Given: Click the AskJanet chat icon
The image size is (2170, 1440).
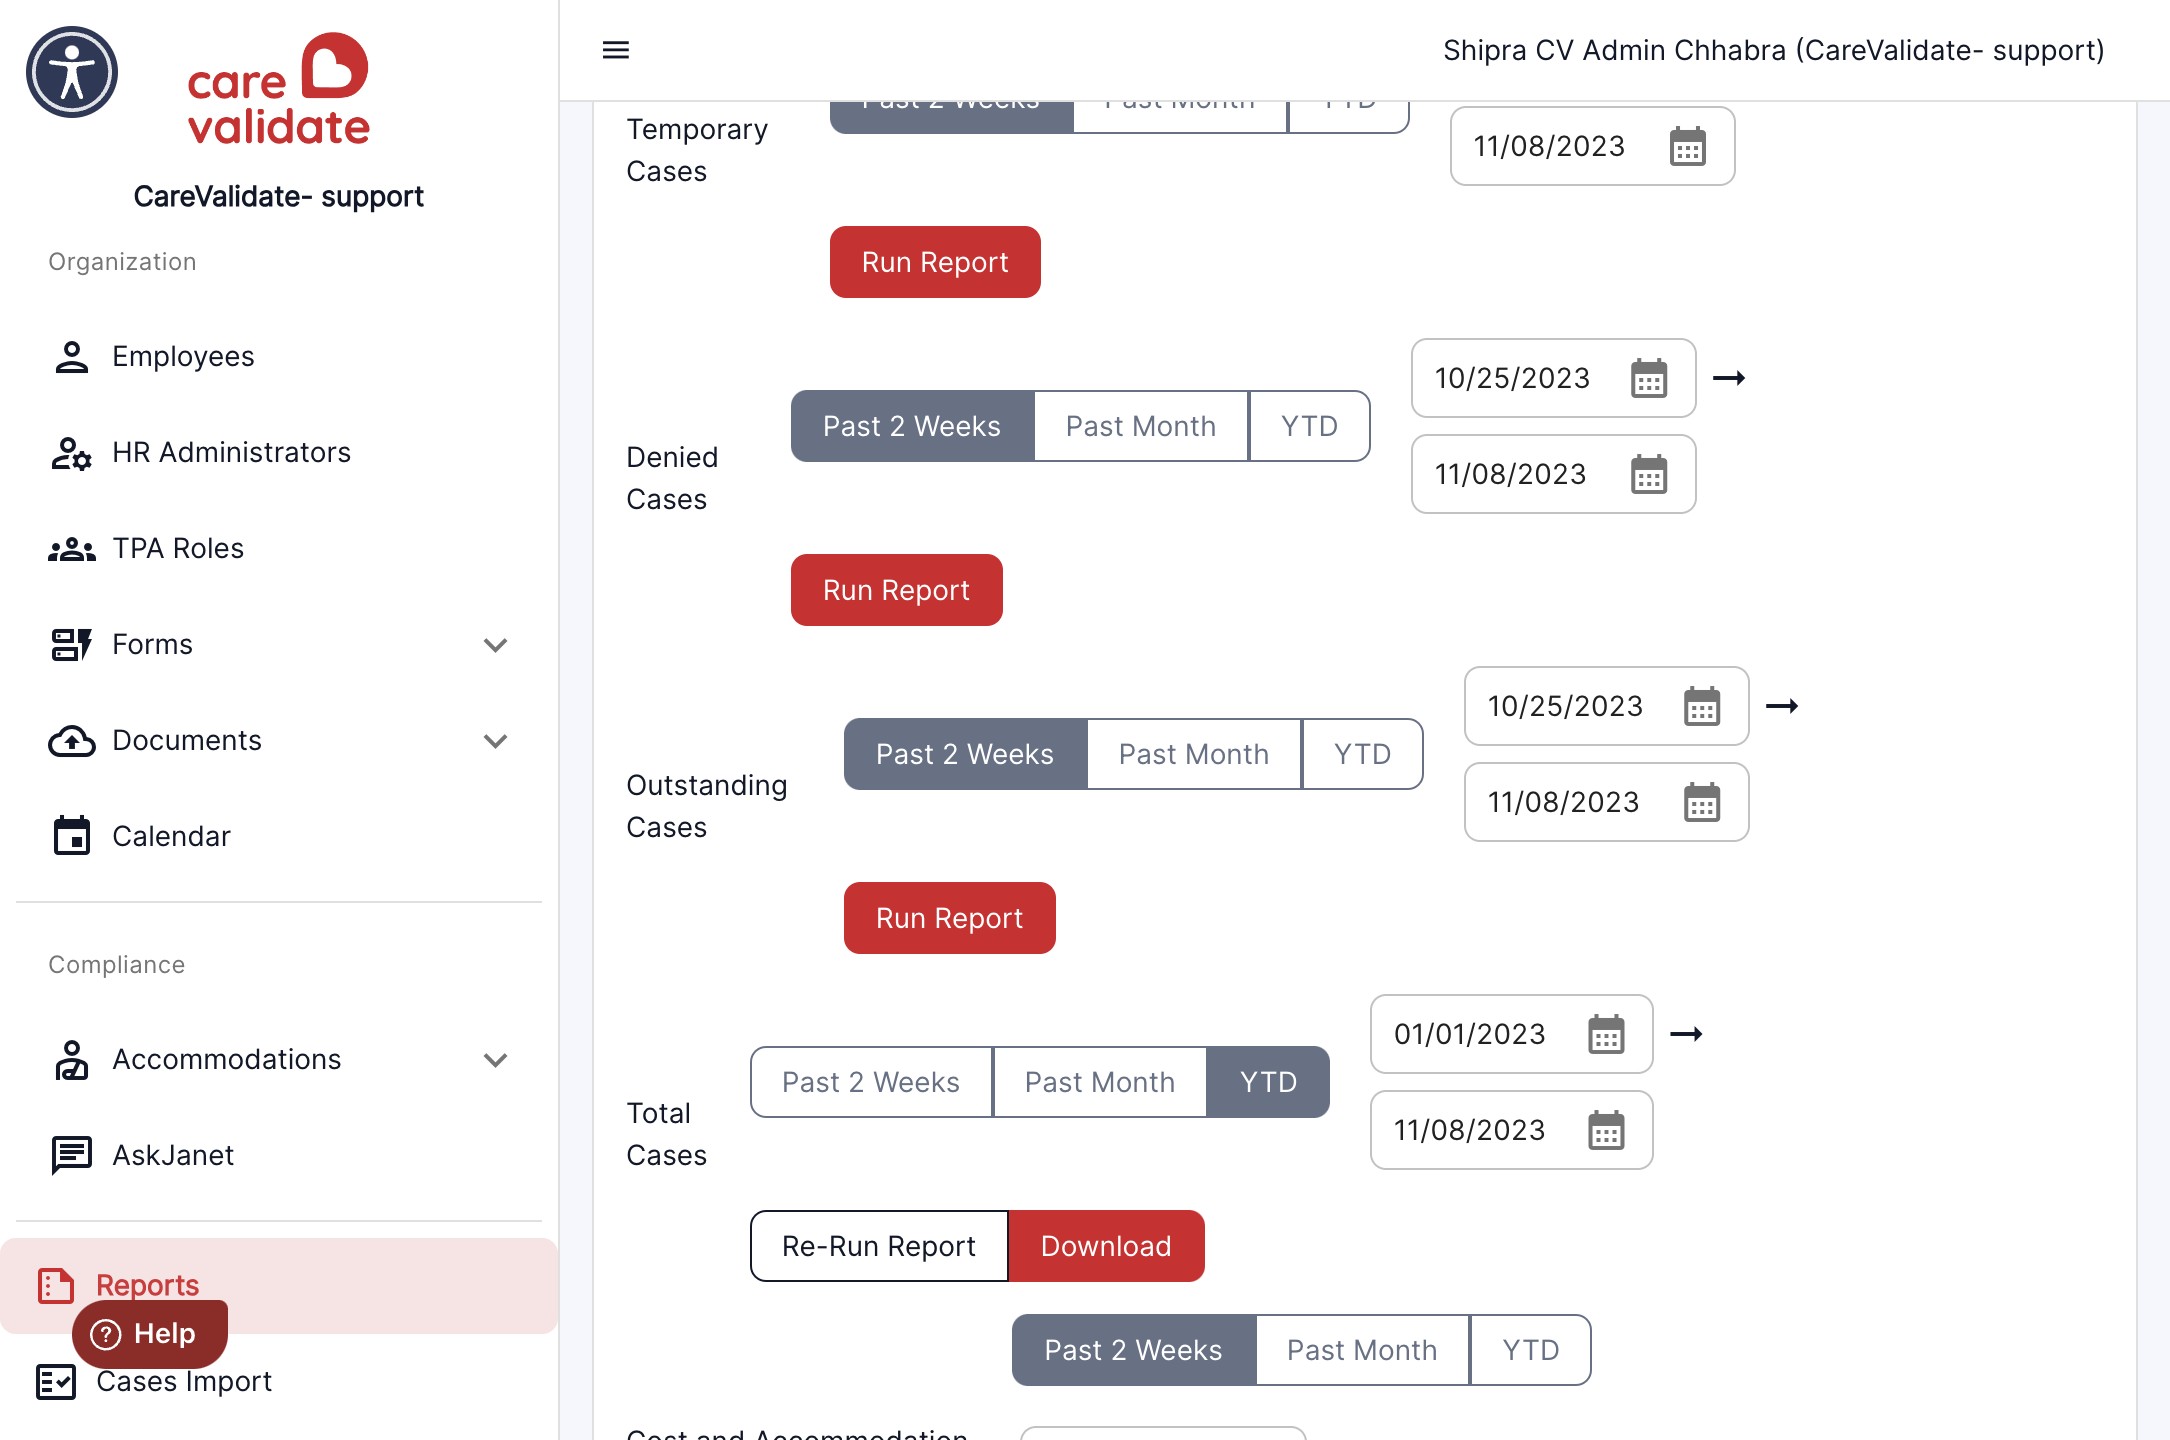Looking at the screenshot, I should 72,1156.
